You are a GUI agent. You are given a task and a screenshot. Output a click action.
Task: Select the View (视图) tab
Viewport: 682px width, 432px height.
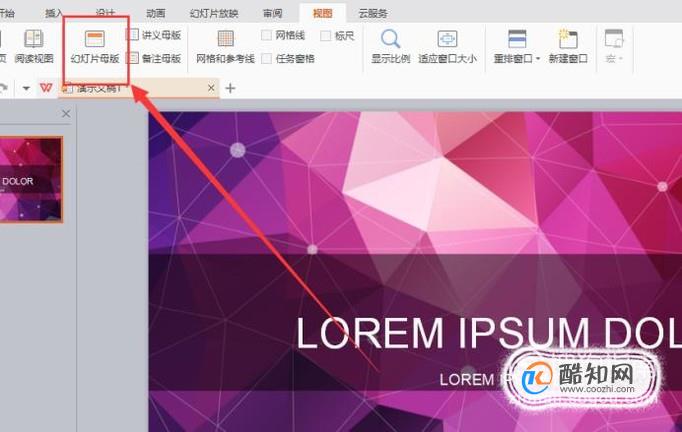click(x=323, y=13)
